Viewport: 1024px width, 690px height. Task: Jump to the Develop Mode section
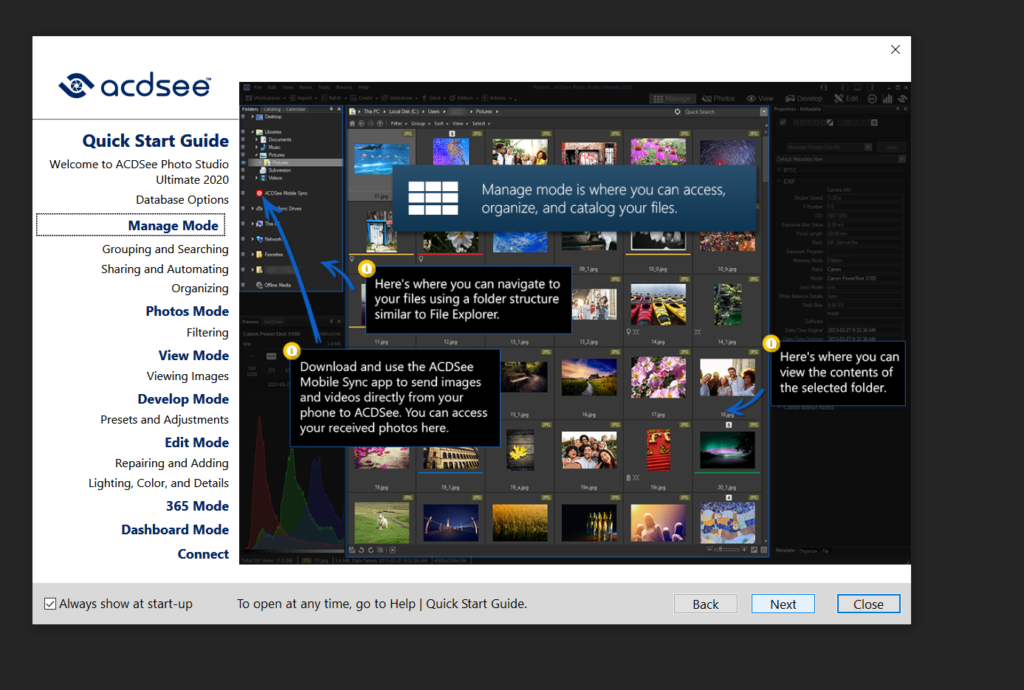click(x=184, y=399)
